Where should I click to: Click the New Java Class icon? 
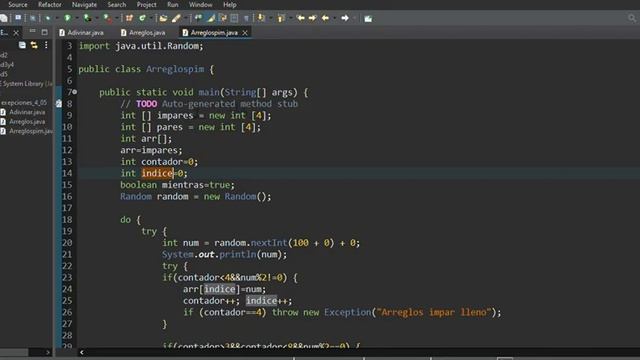click(142, 18)
